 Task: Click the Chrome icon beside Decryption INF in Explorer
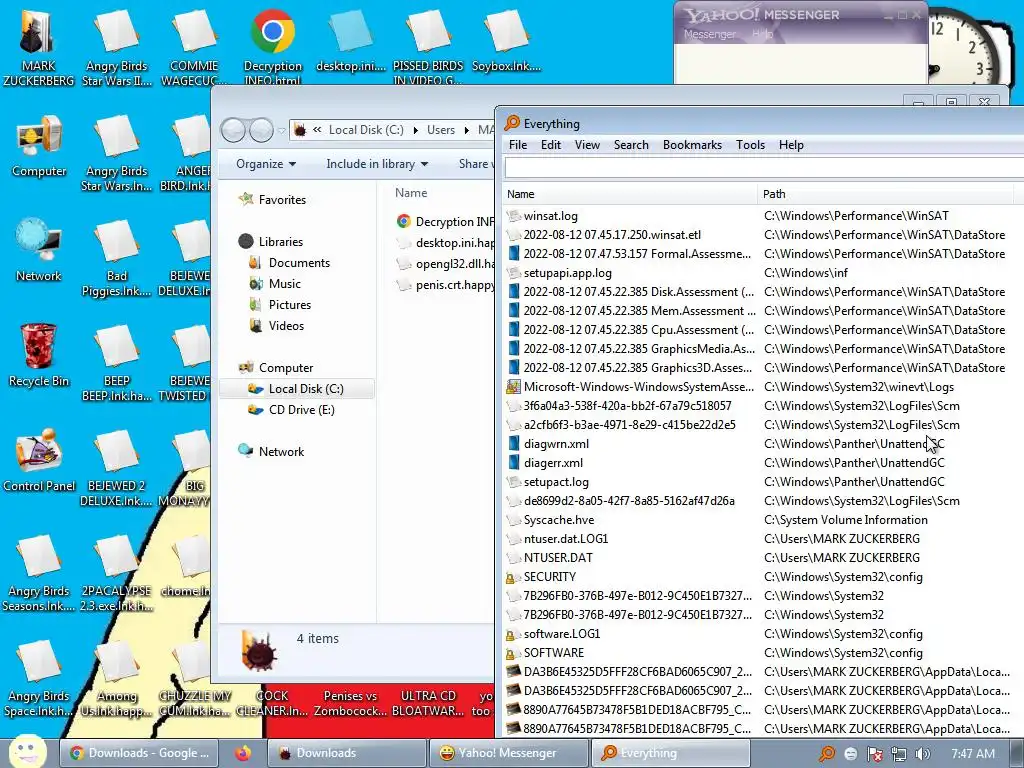pyautogui.click(x=404, y=221)
